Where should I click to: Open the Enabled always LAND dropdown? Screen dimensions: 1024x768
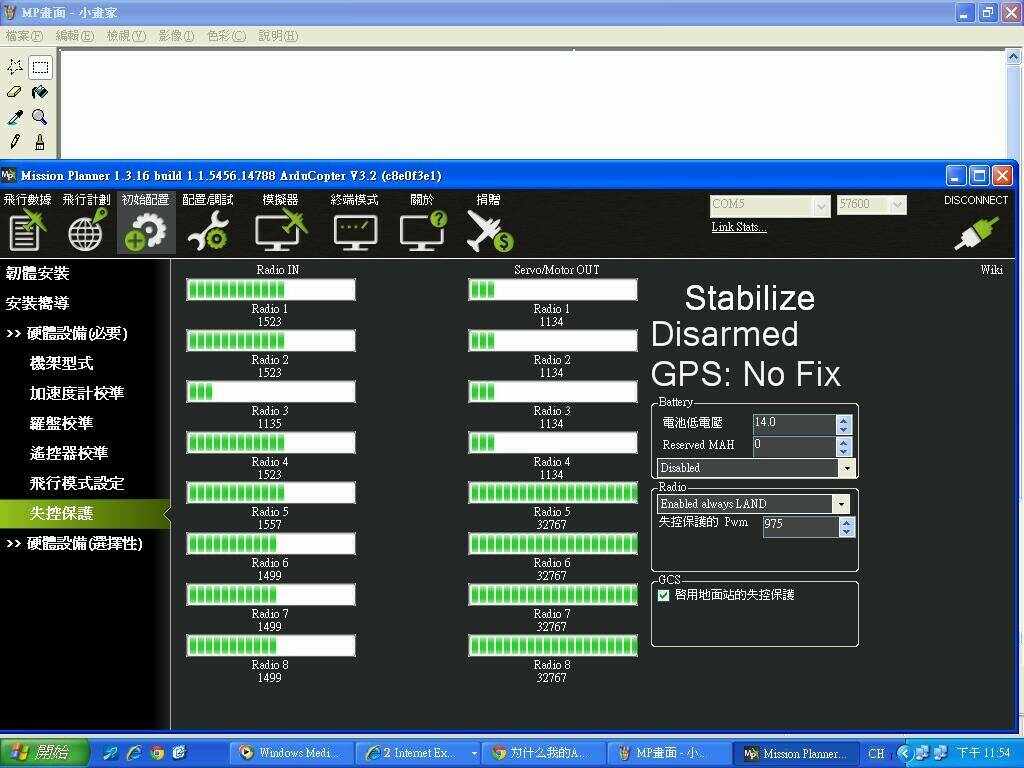coord(841,504)
